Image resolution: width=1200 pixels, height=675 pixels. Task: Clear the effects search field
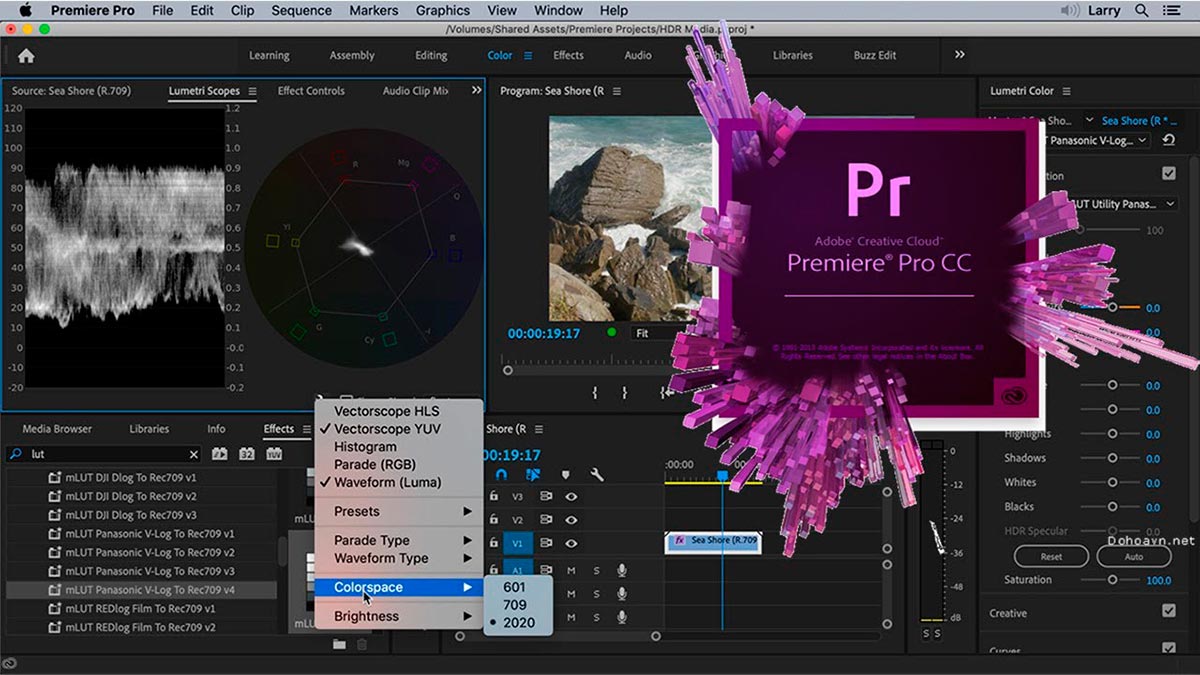194,455
